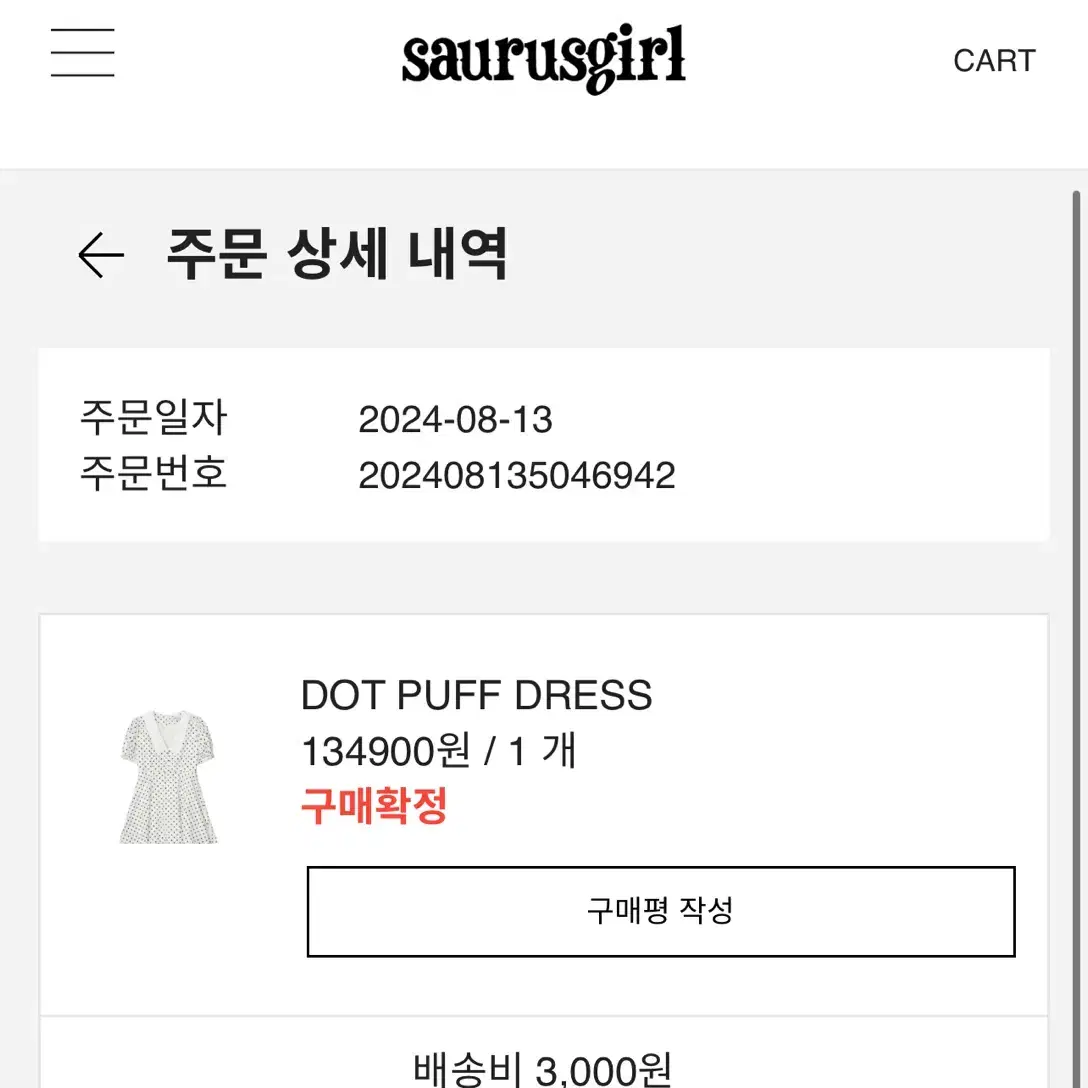Click the 주문일자 label

pos(153,418)
